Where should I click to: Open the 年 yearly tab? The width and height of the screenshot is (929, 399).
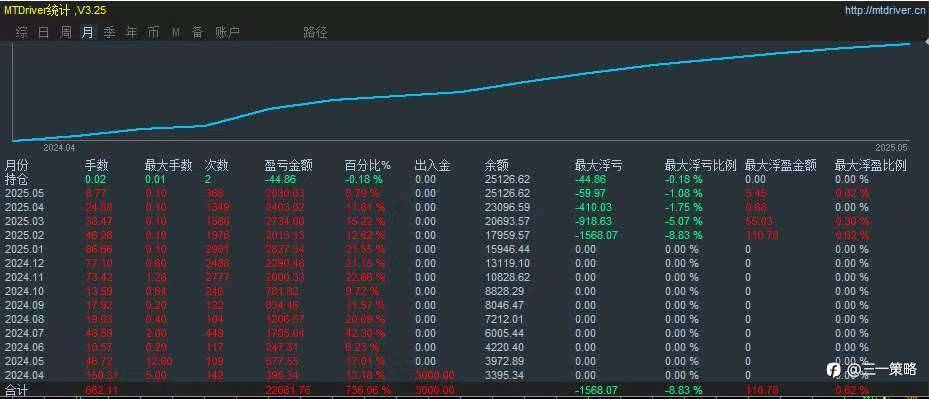pos(131,33)
